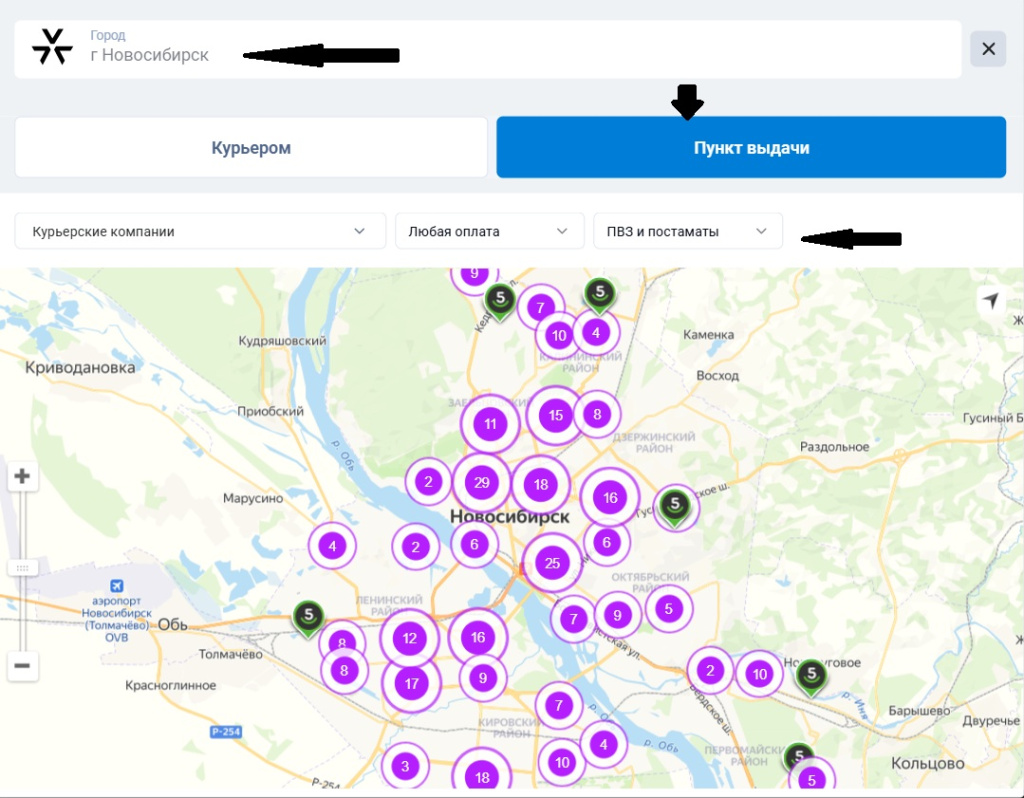Close the delivery widget with X button
1024x798 pixels.
988,49
